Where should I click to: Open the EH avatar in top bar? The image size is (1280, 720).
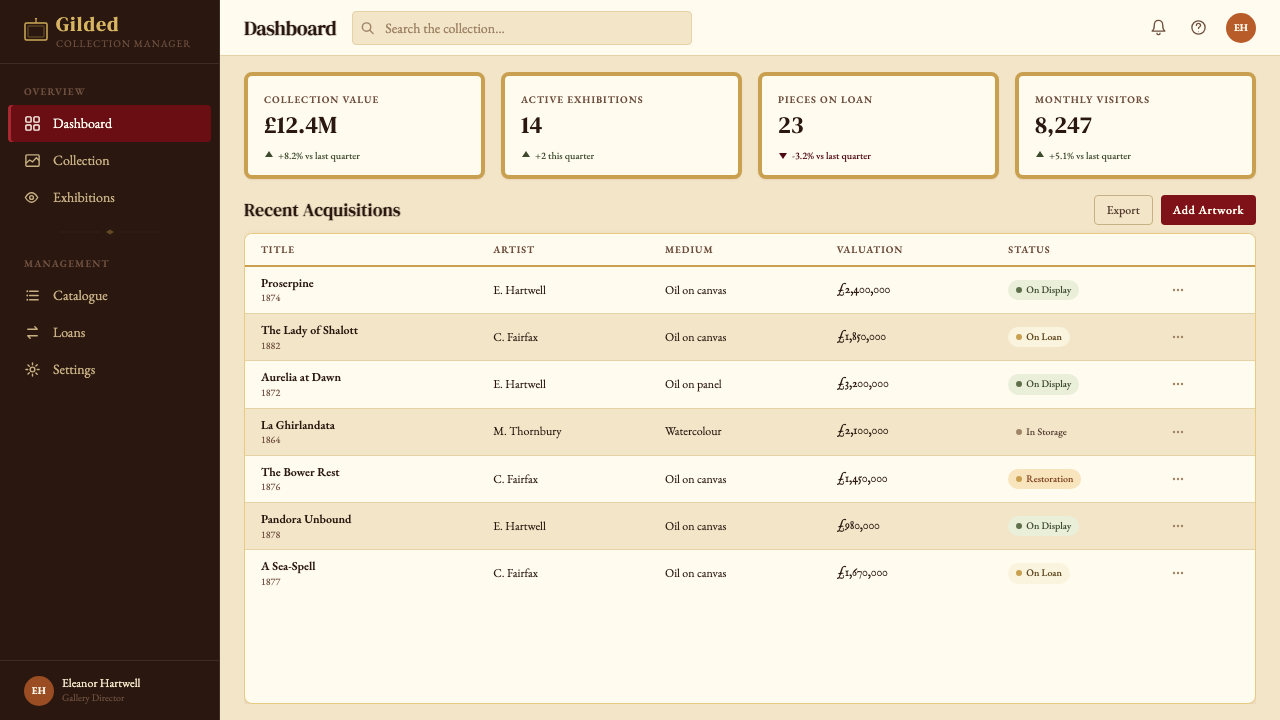click(x=1241, y=28)
